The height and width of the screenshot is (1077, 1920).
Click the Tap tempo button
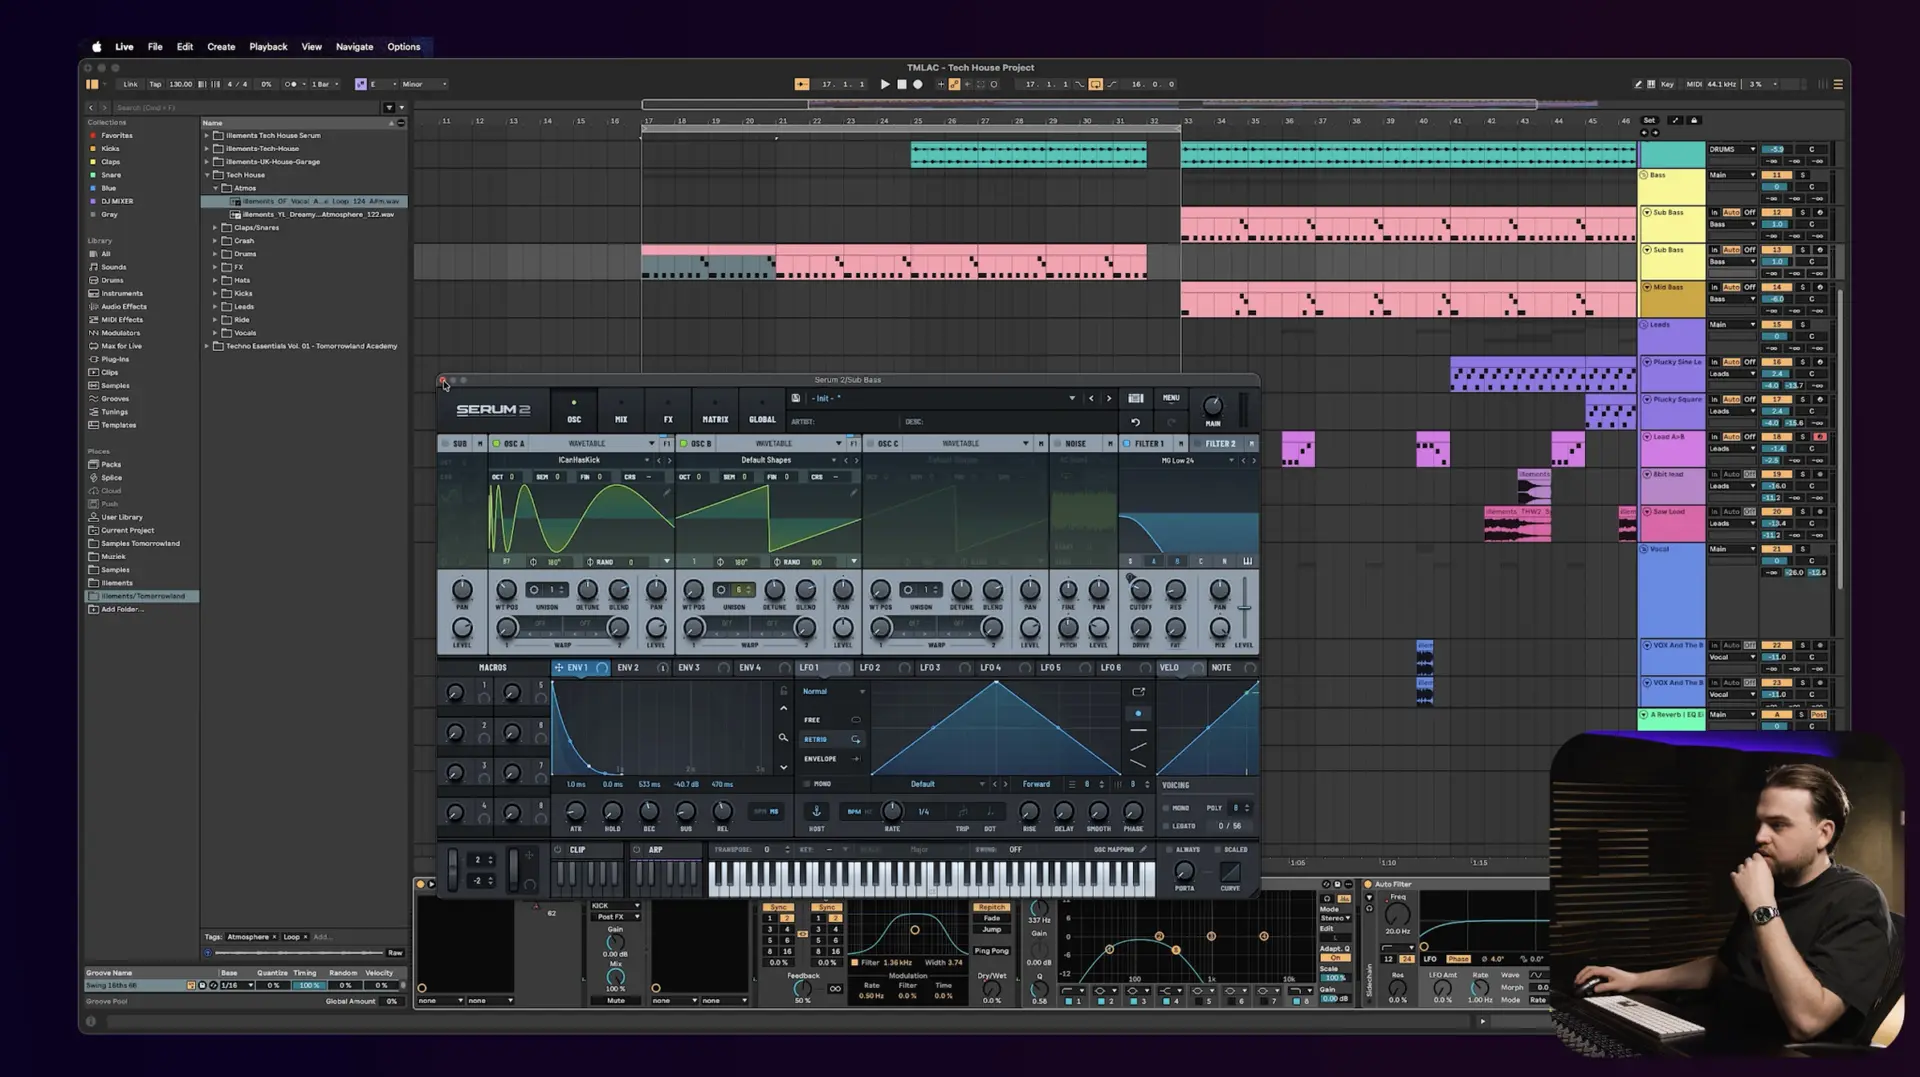155,85
